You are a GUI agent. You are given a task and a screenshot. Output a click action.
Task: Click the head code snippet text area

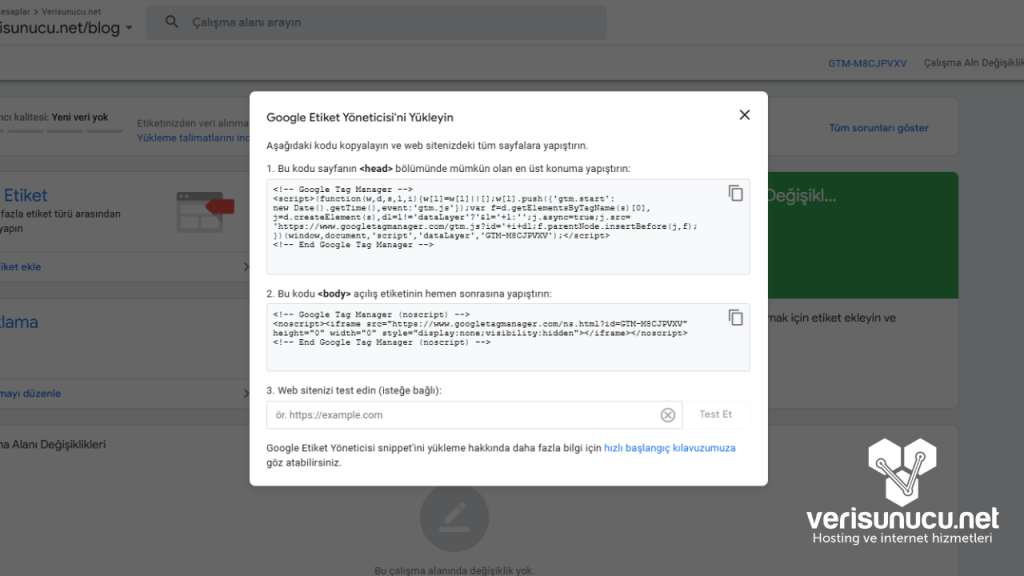[508, 227]
